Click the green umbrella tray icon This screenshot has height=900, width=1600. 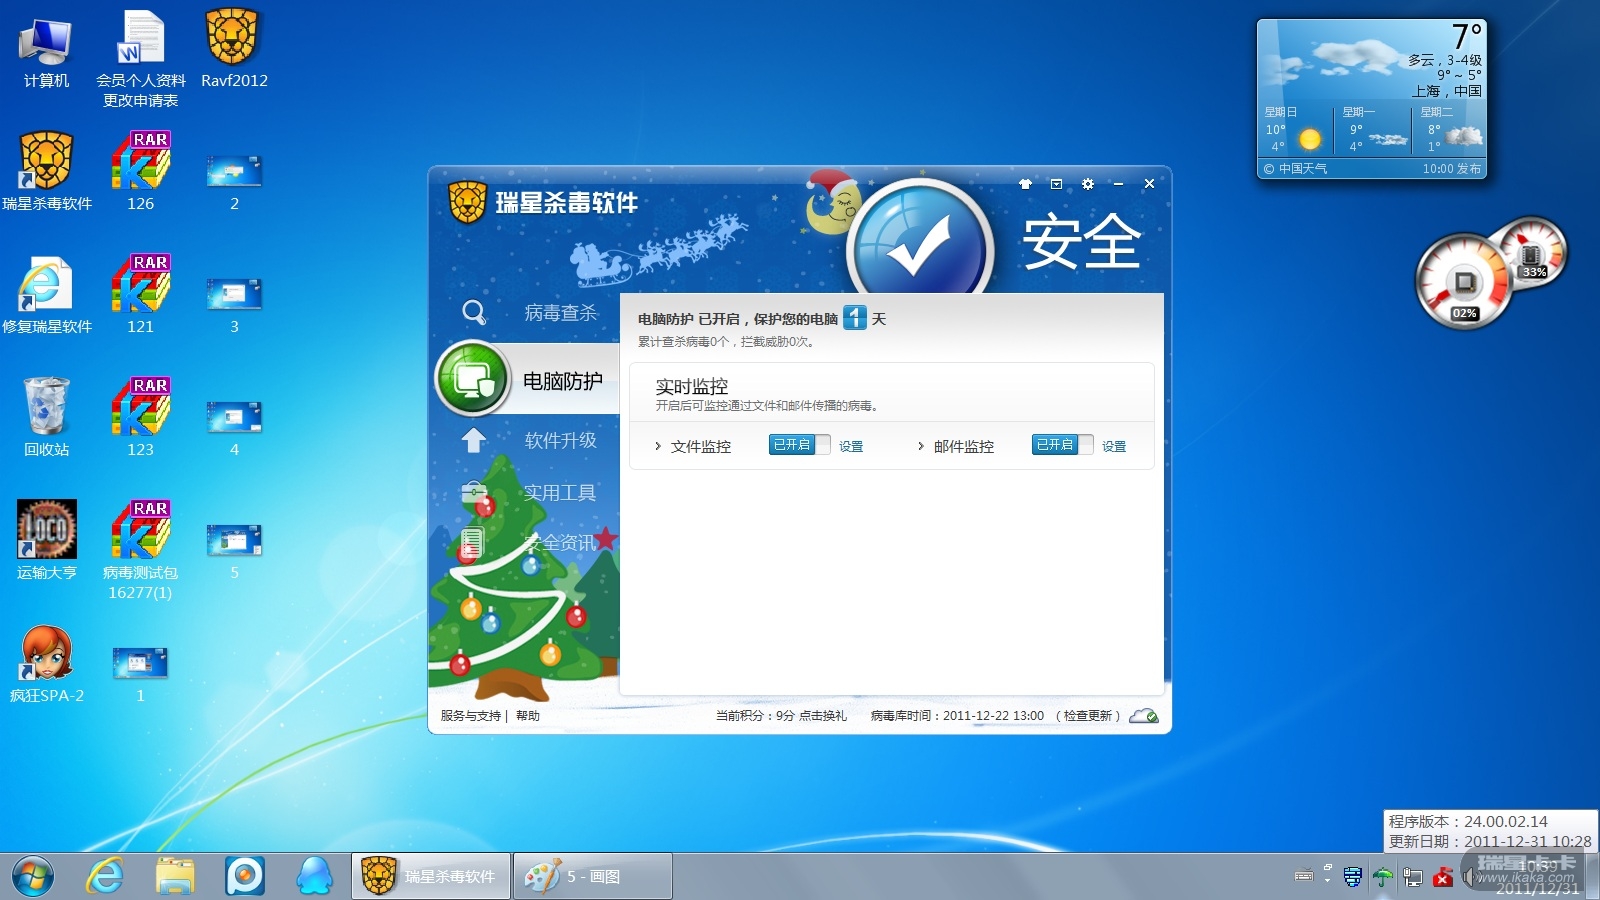(x=1382, y=877)
